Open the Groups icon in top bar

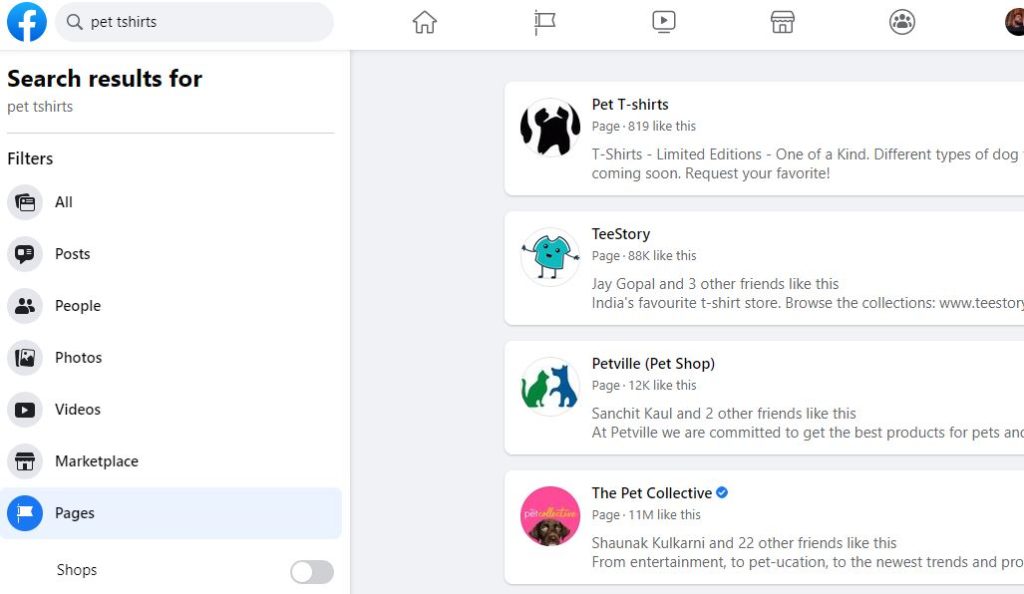(902, 22)
